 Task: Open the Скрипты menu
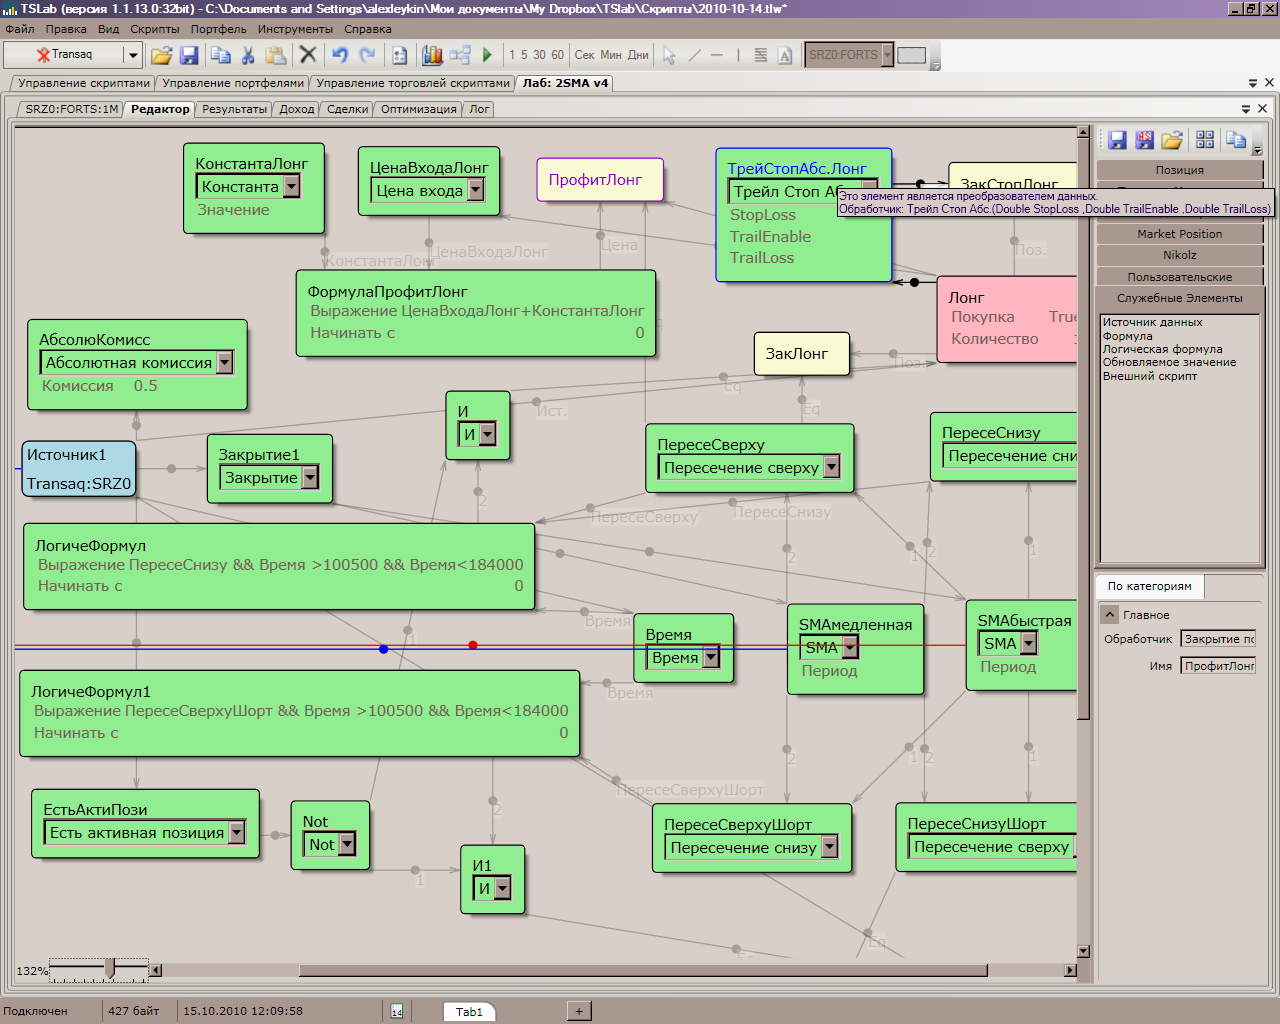[154, 29]
